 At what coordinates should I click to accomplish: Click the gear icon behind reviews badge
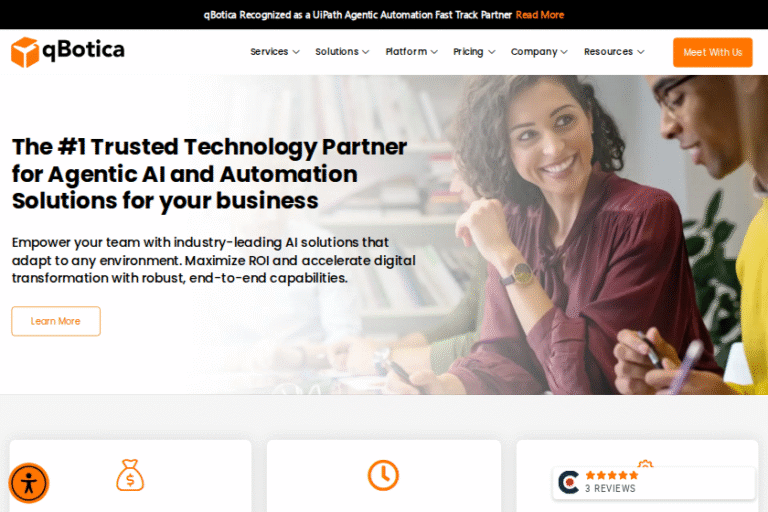pyautogui.click(x=645, y=464)
